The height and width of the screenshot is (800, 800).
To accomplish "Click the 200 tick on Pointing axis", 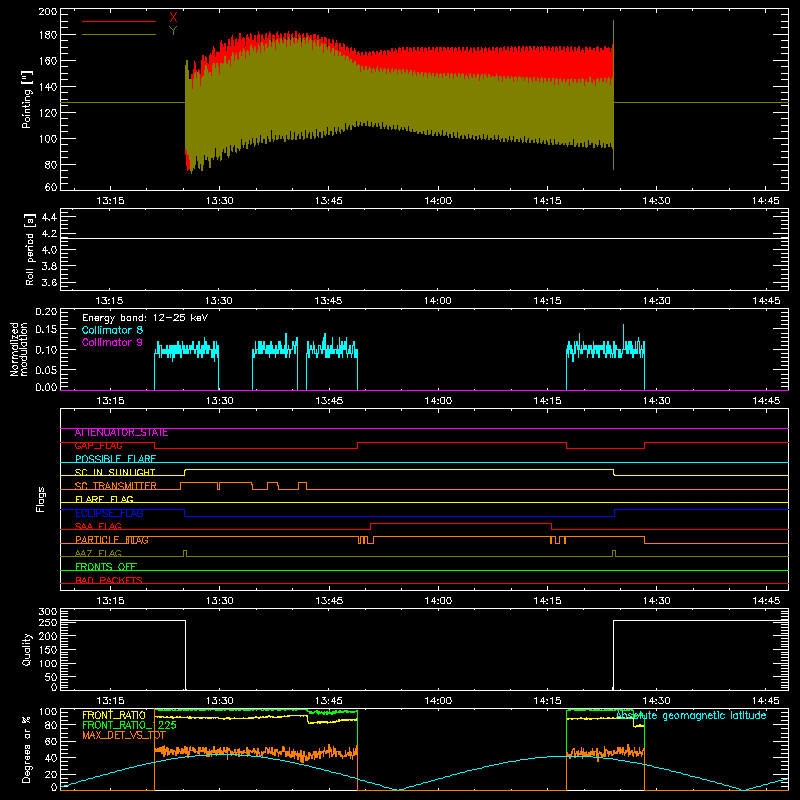I will tap(47, 11).
